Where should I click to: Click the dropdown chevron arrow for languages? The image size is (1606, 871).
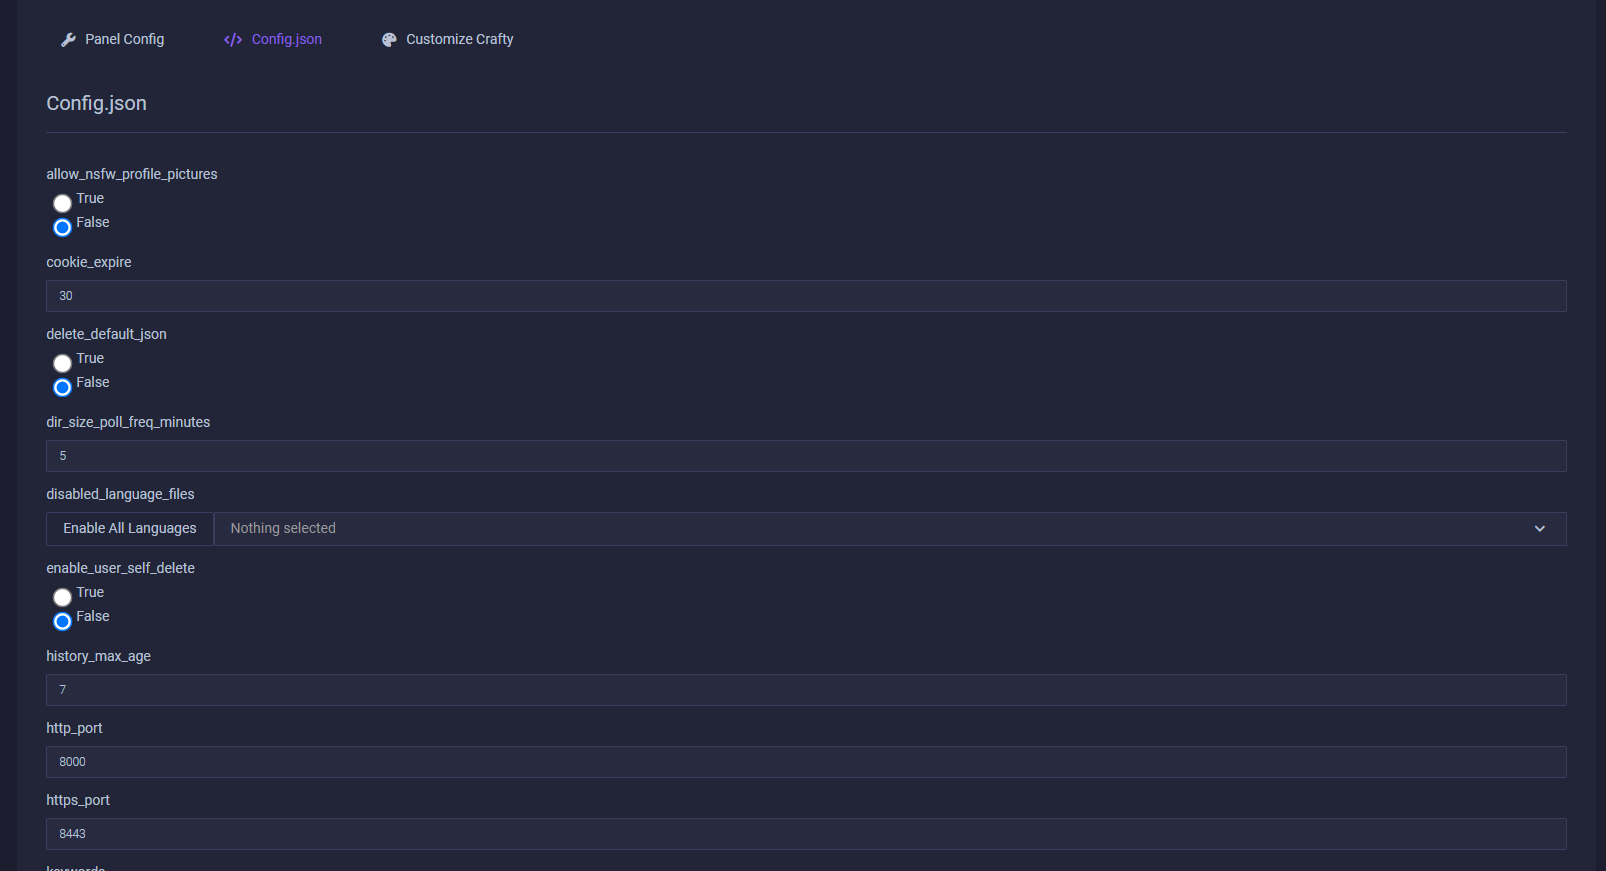[x=1539, y=529]
